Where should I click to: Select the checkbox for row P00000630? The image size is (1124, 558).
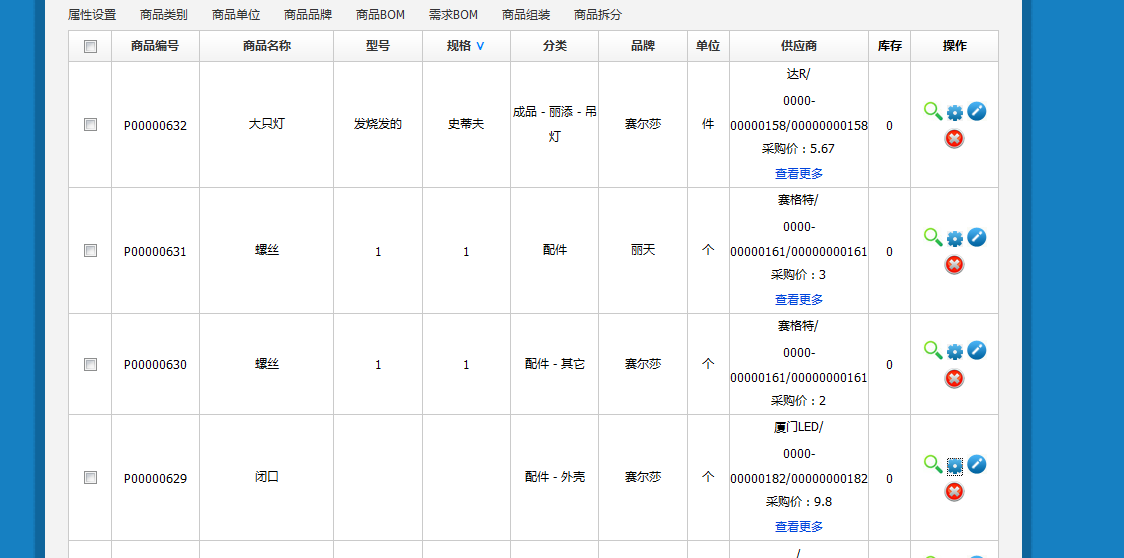tap(90, 365)
